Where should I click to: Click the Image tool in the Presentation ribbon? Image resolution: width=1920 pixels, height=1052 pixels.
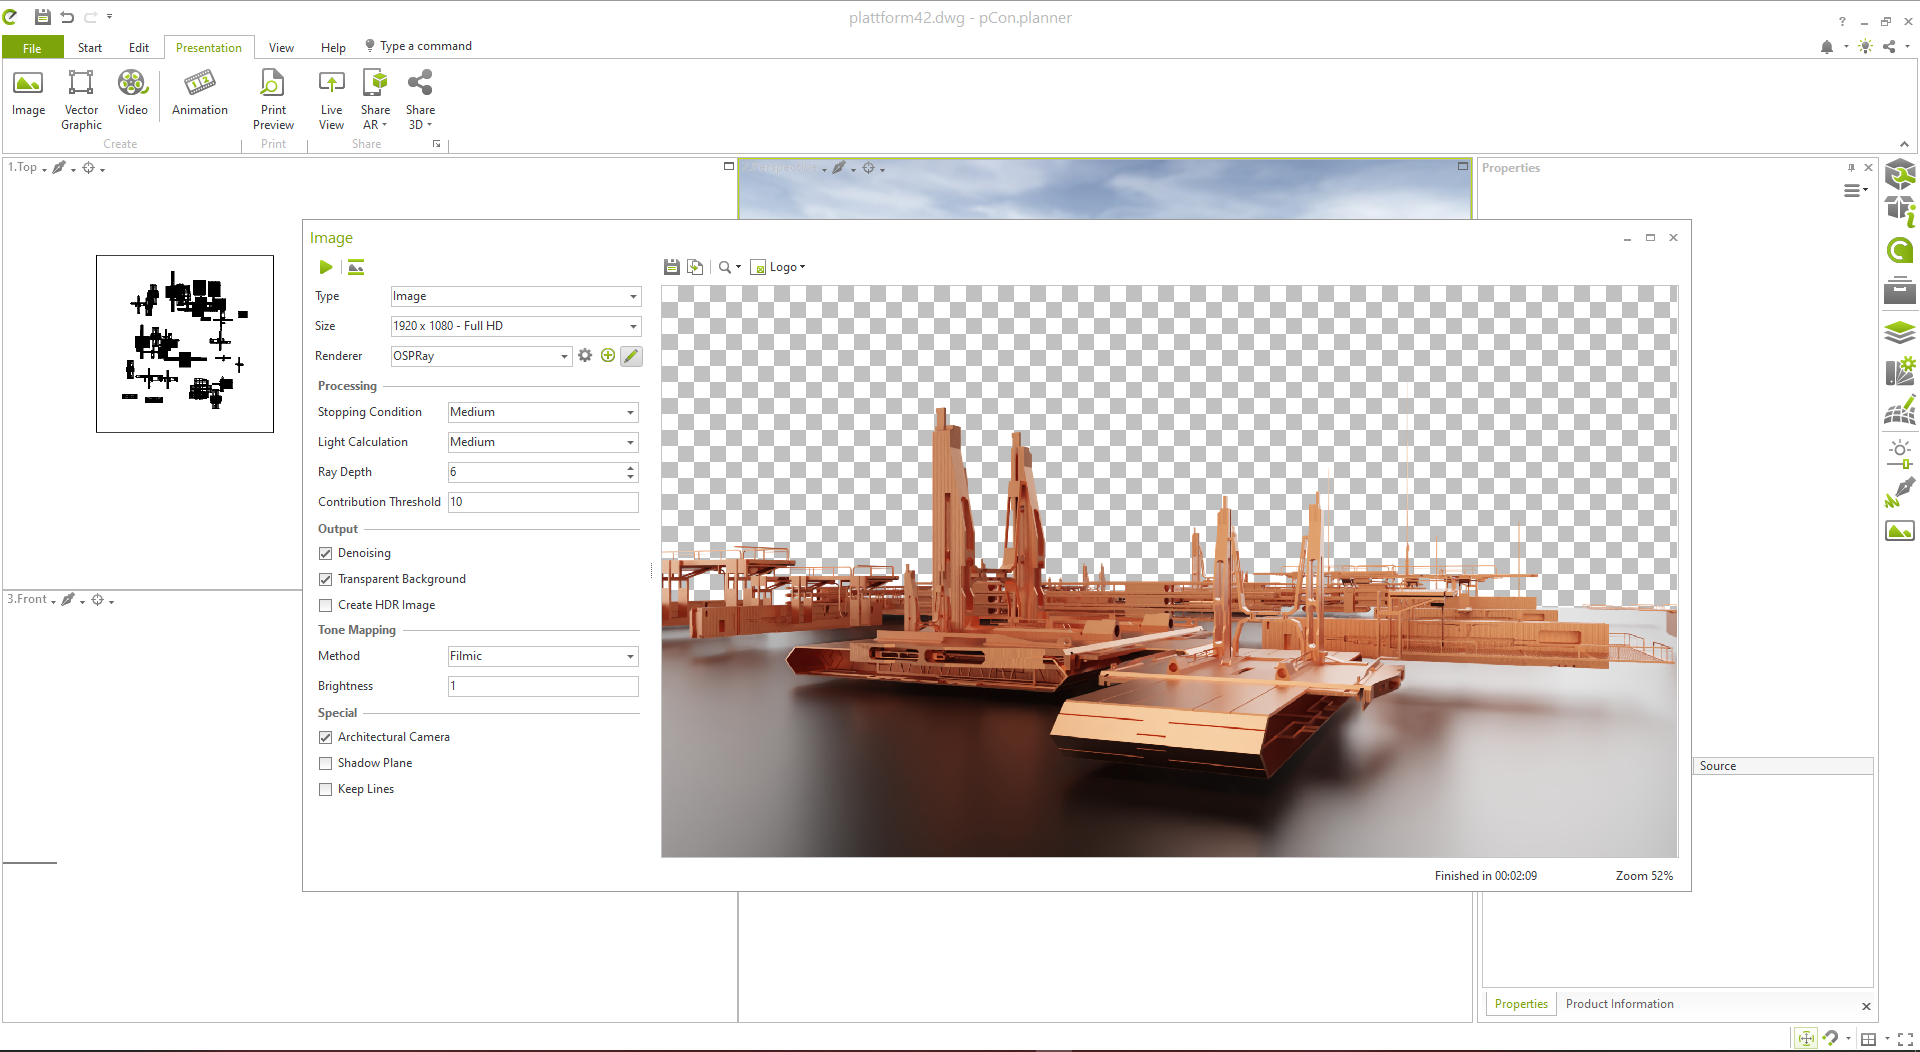[28, 93]
